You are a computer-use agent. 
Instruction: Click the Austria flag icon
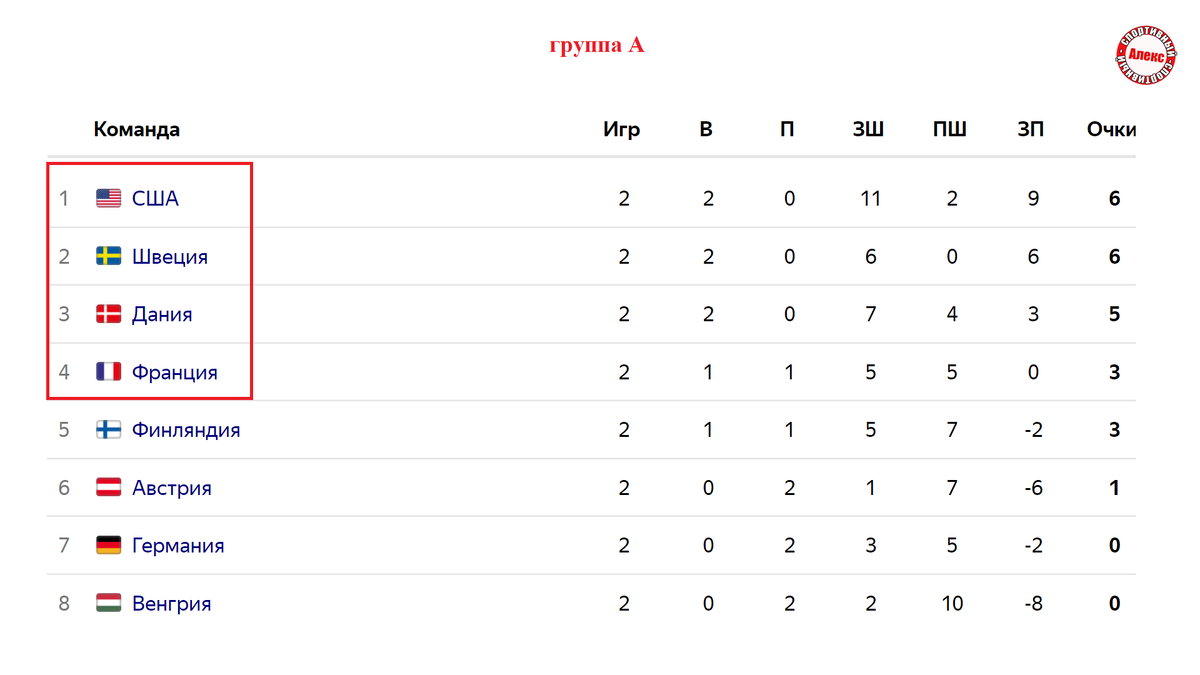108,488
